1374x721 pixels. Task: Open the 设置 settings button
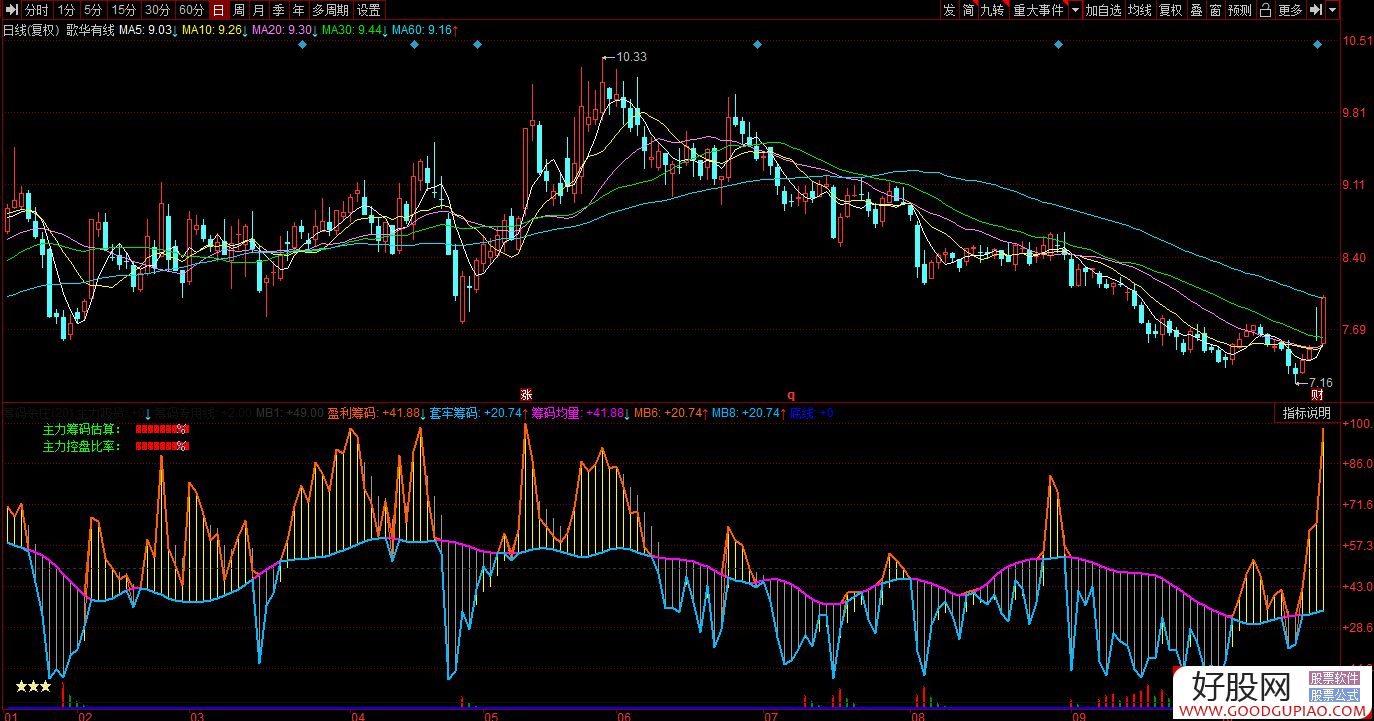click(369, 10)
